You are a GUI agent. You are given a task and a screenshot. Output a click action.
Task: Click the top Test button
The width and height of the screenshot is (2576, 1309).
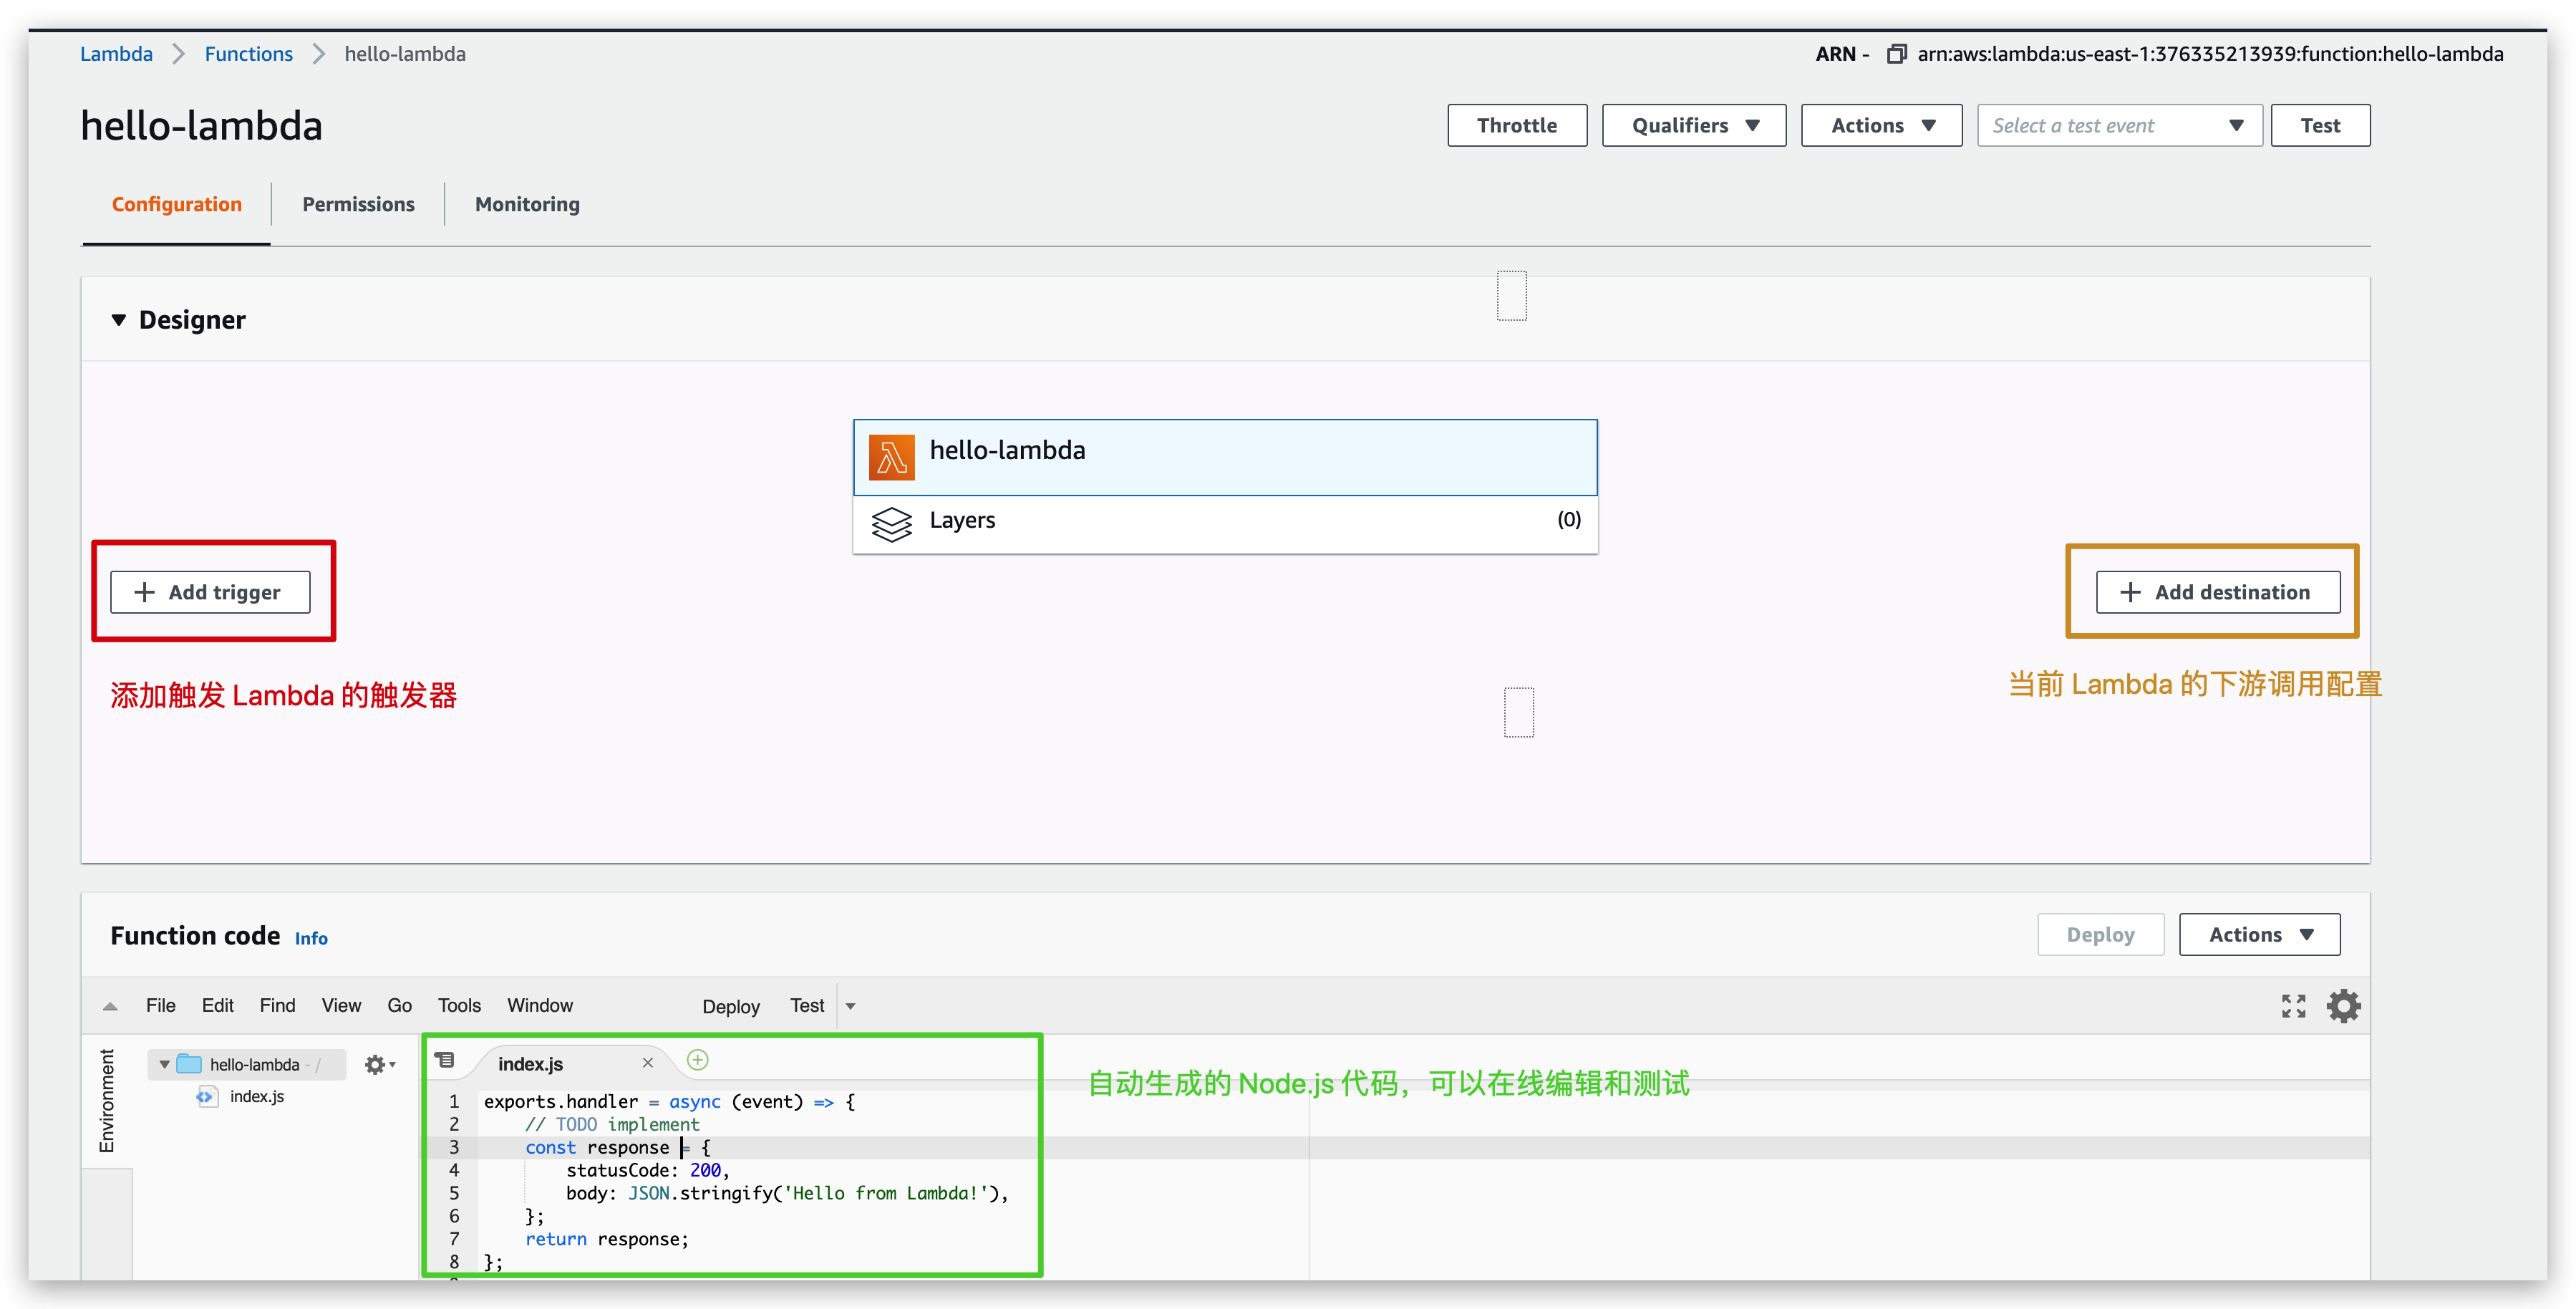[2320, 125]
